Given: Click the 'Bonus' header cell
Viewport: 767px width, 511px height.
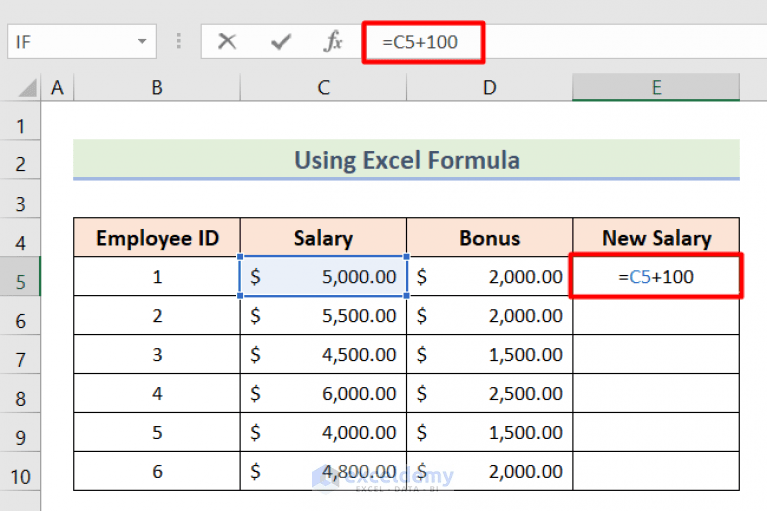Looking at the screenshot, I should [490, 238].
